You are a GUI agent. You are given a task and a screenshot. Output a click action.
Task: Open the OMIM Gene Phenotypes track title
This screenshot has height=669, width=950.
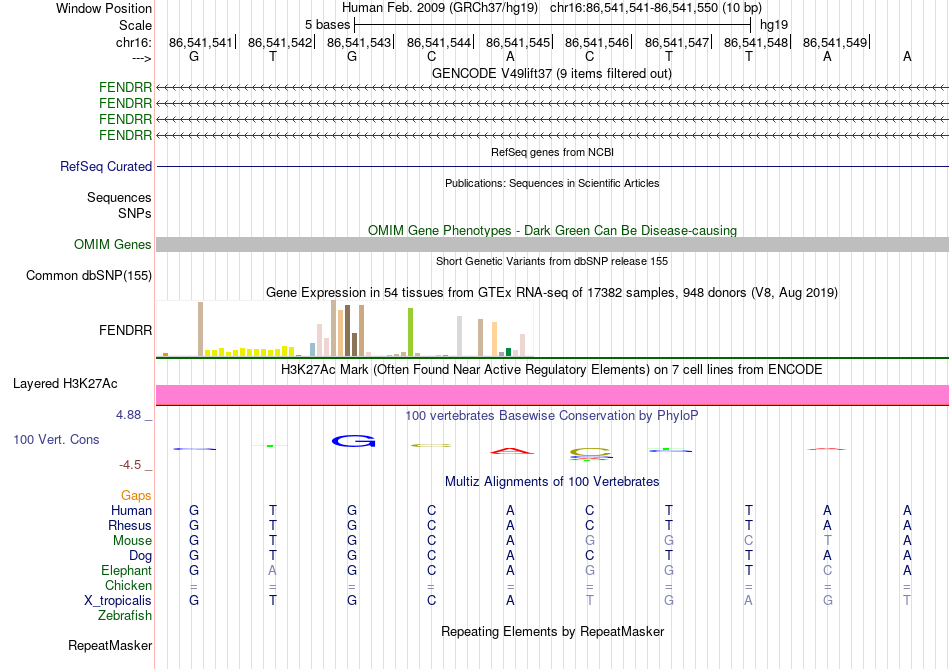click(552, 230)
